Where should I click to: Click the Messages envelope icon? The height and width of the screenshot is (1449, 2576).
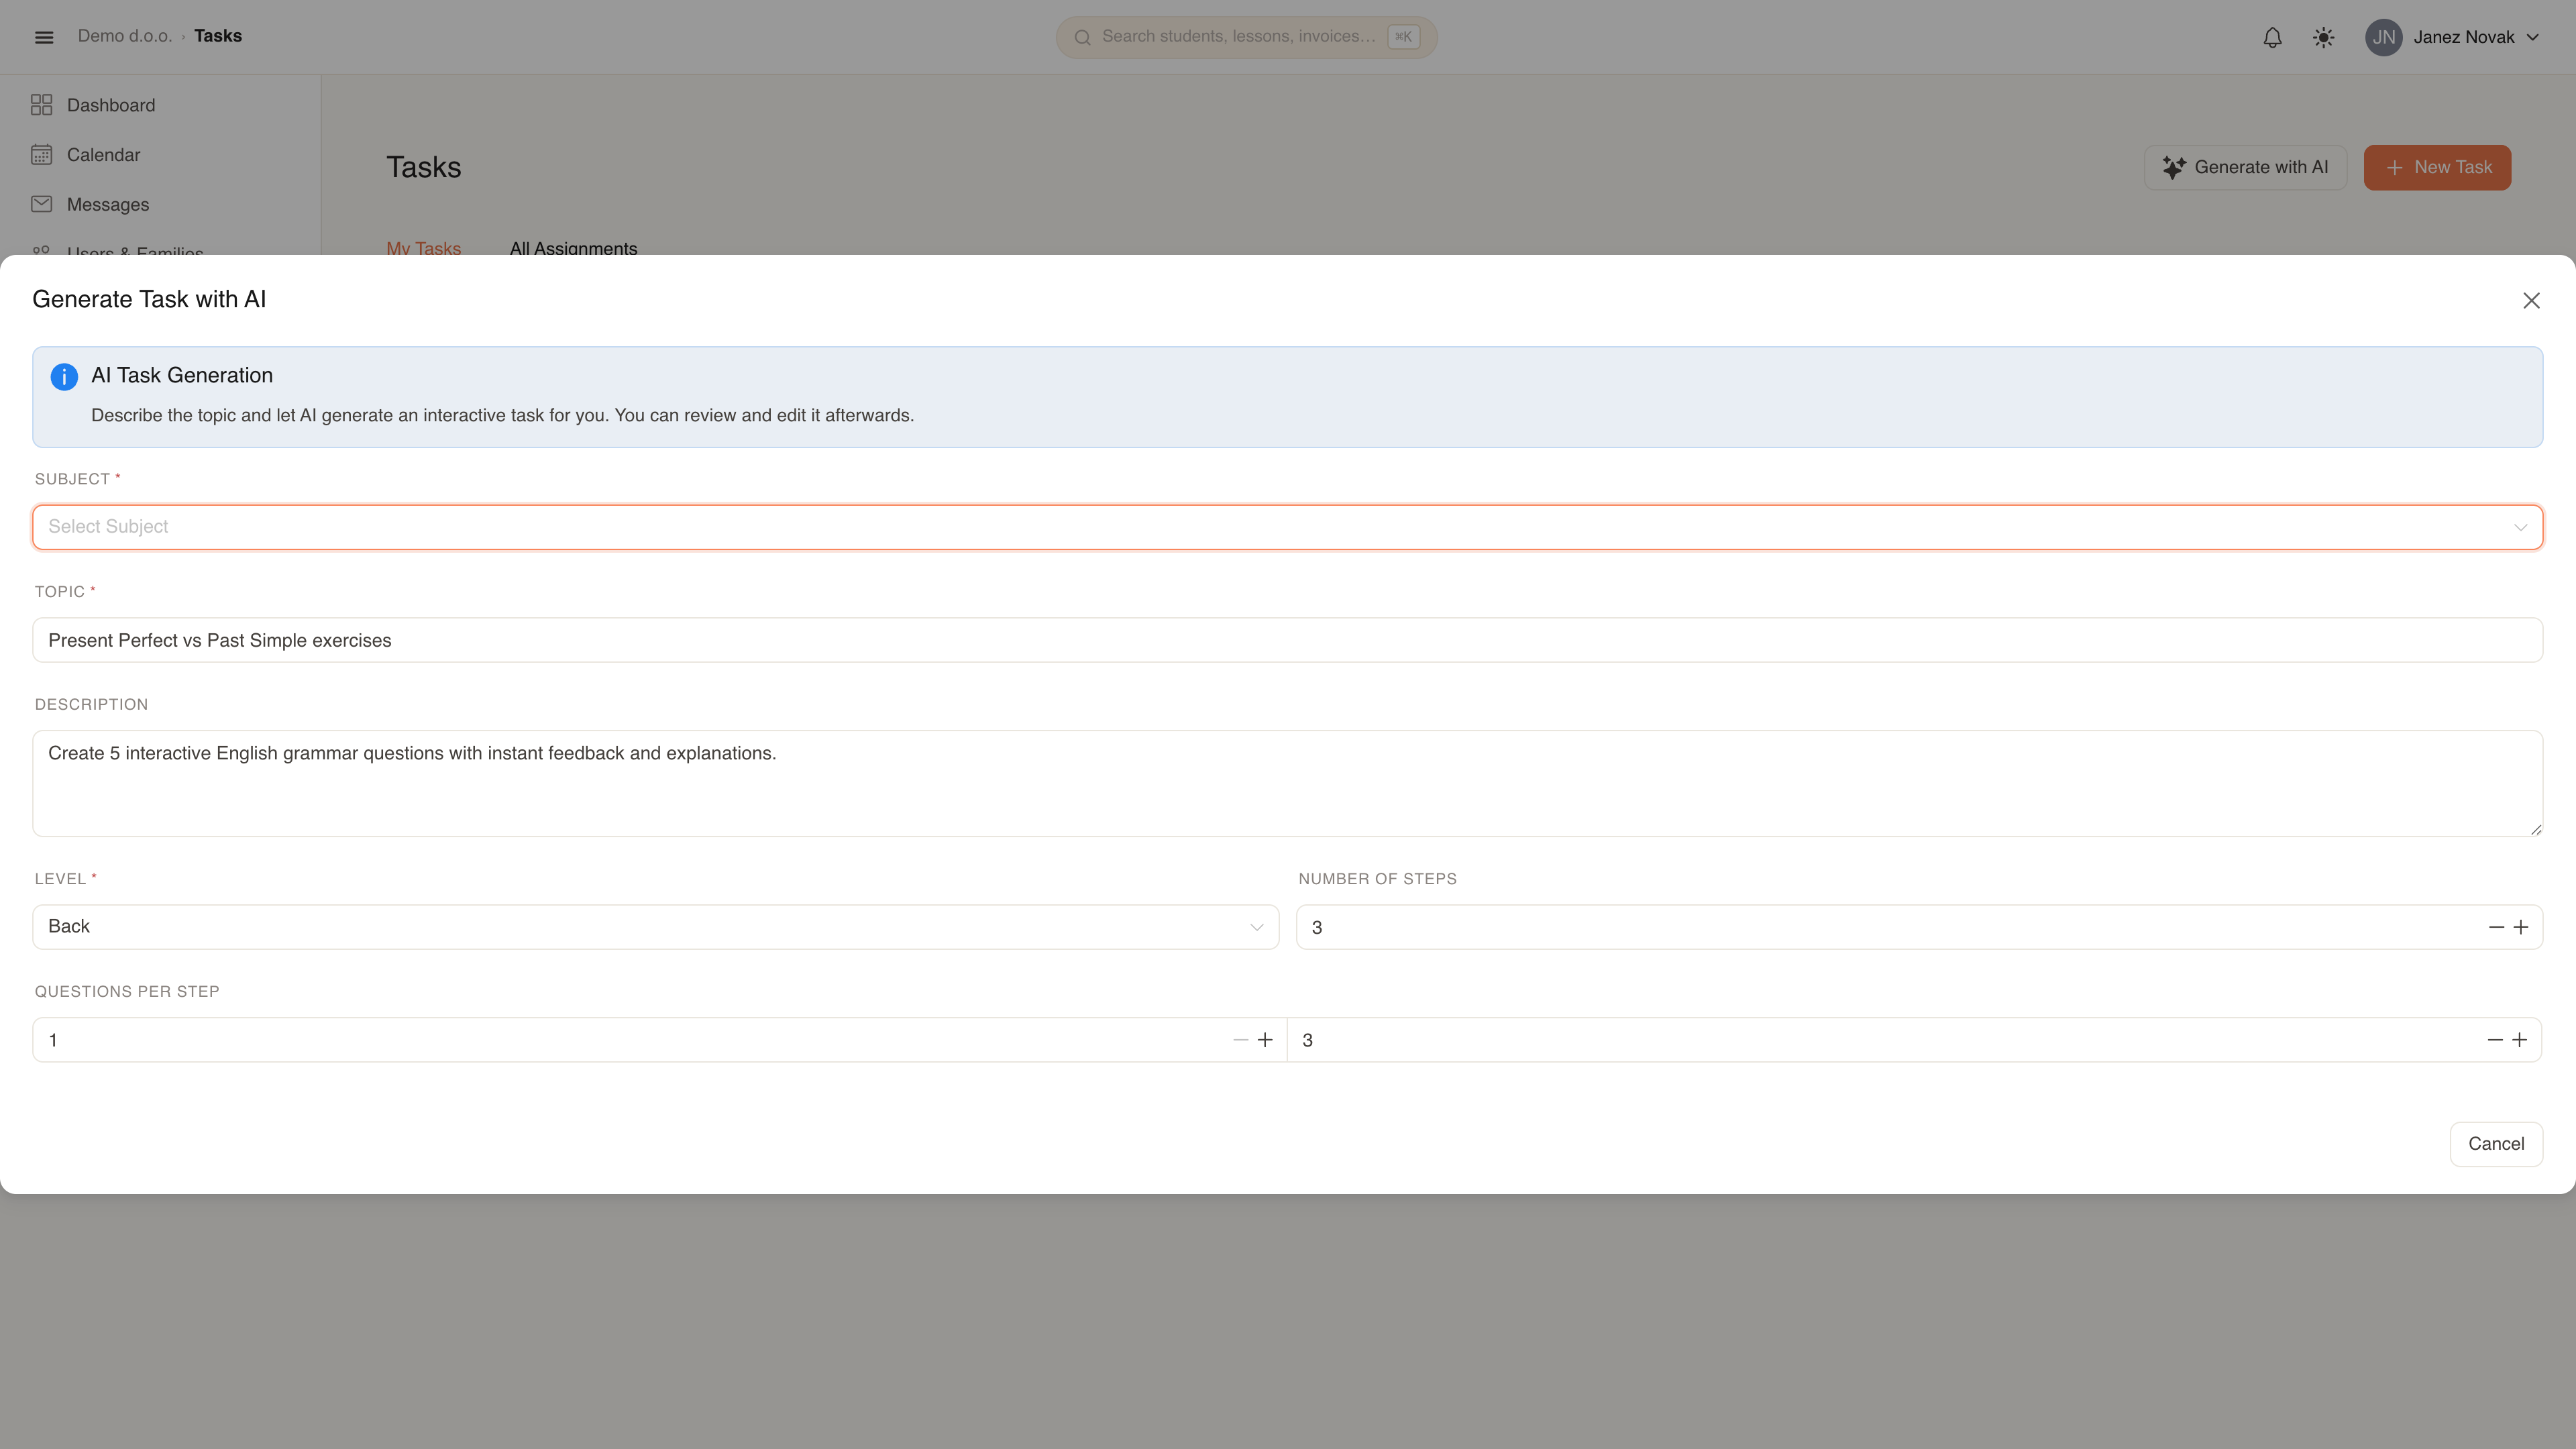click(x=41, y=204)
